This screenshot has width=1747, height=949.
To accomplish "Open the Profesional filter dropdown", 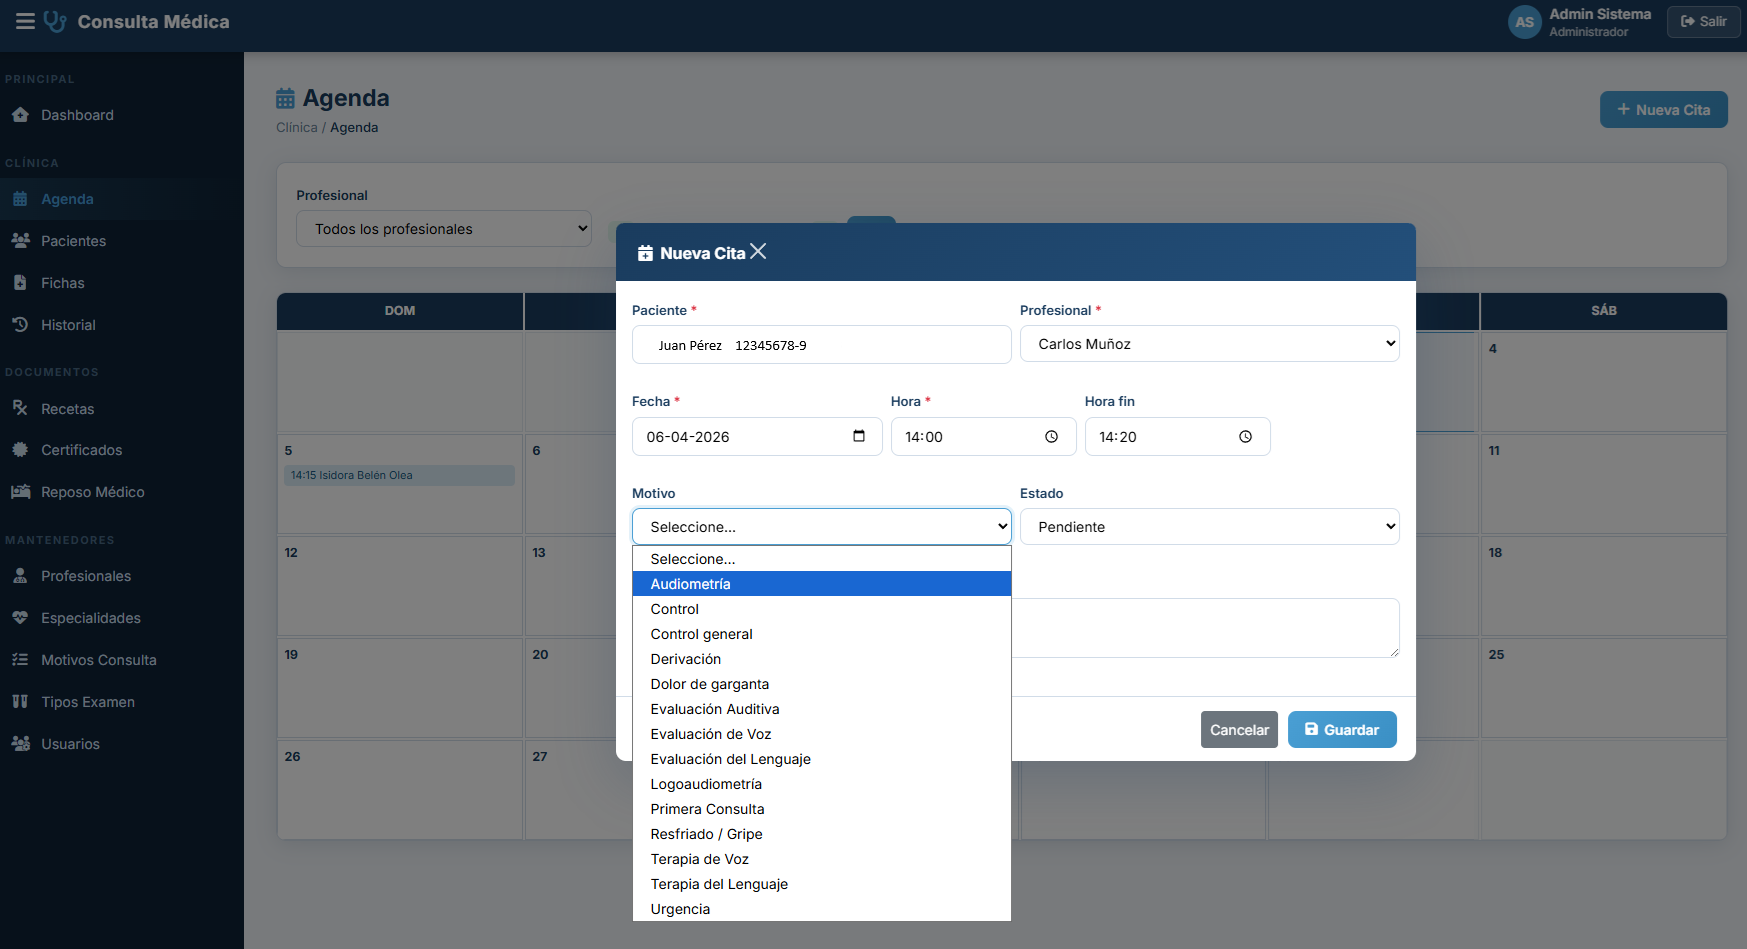I will tap(444, 229).
